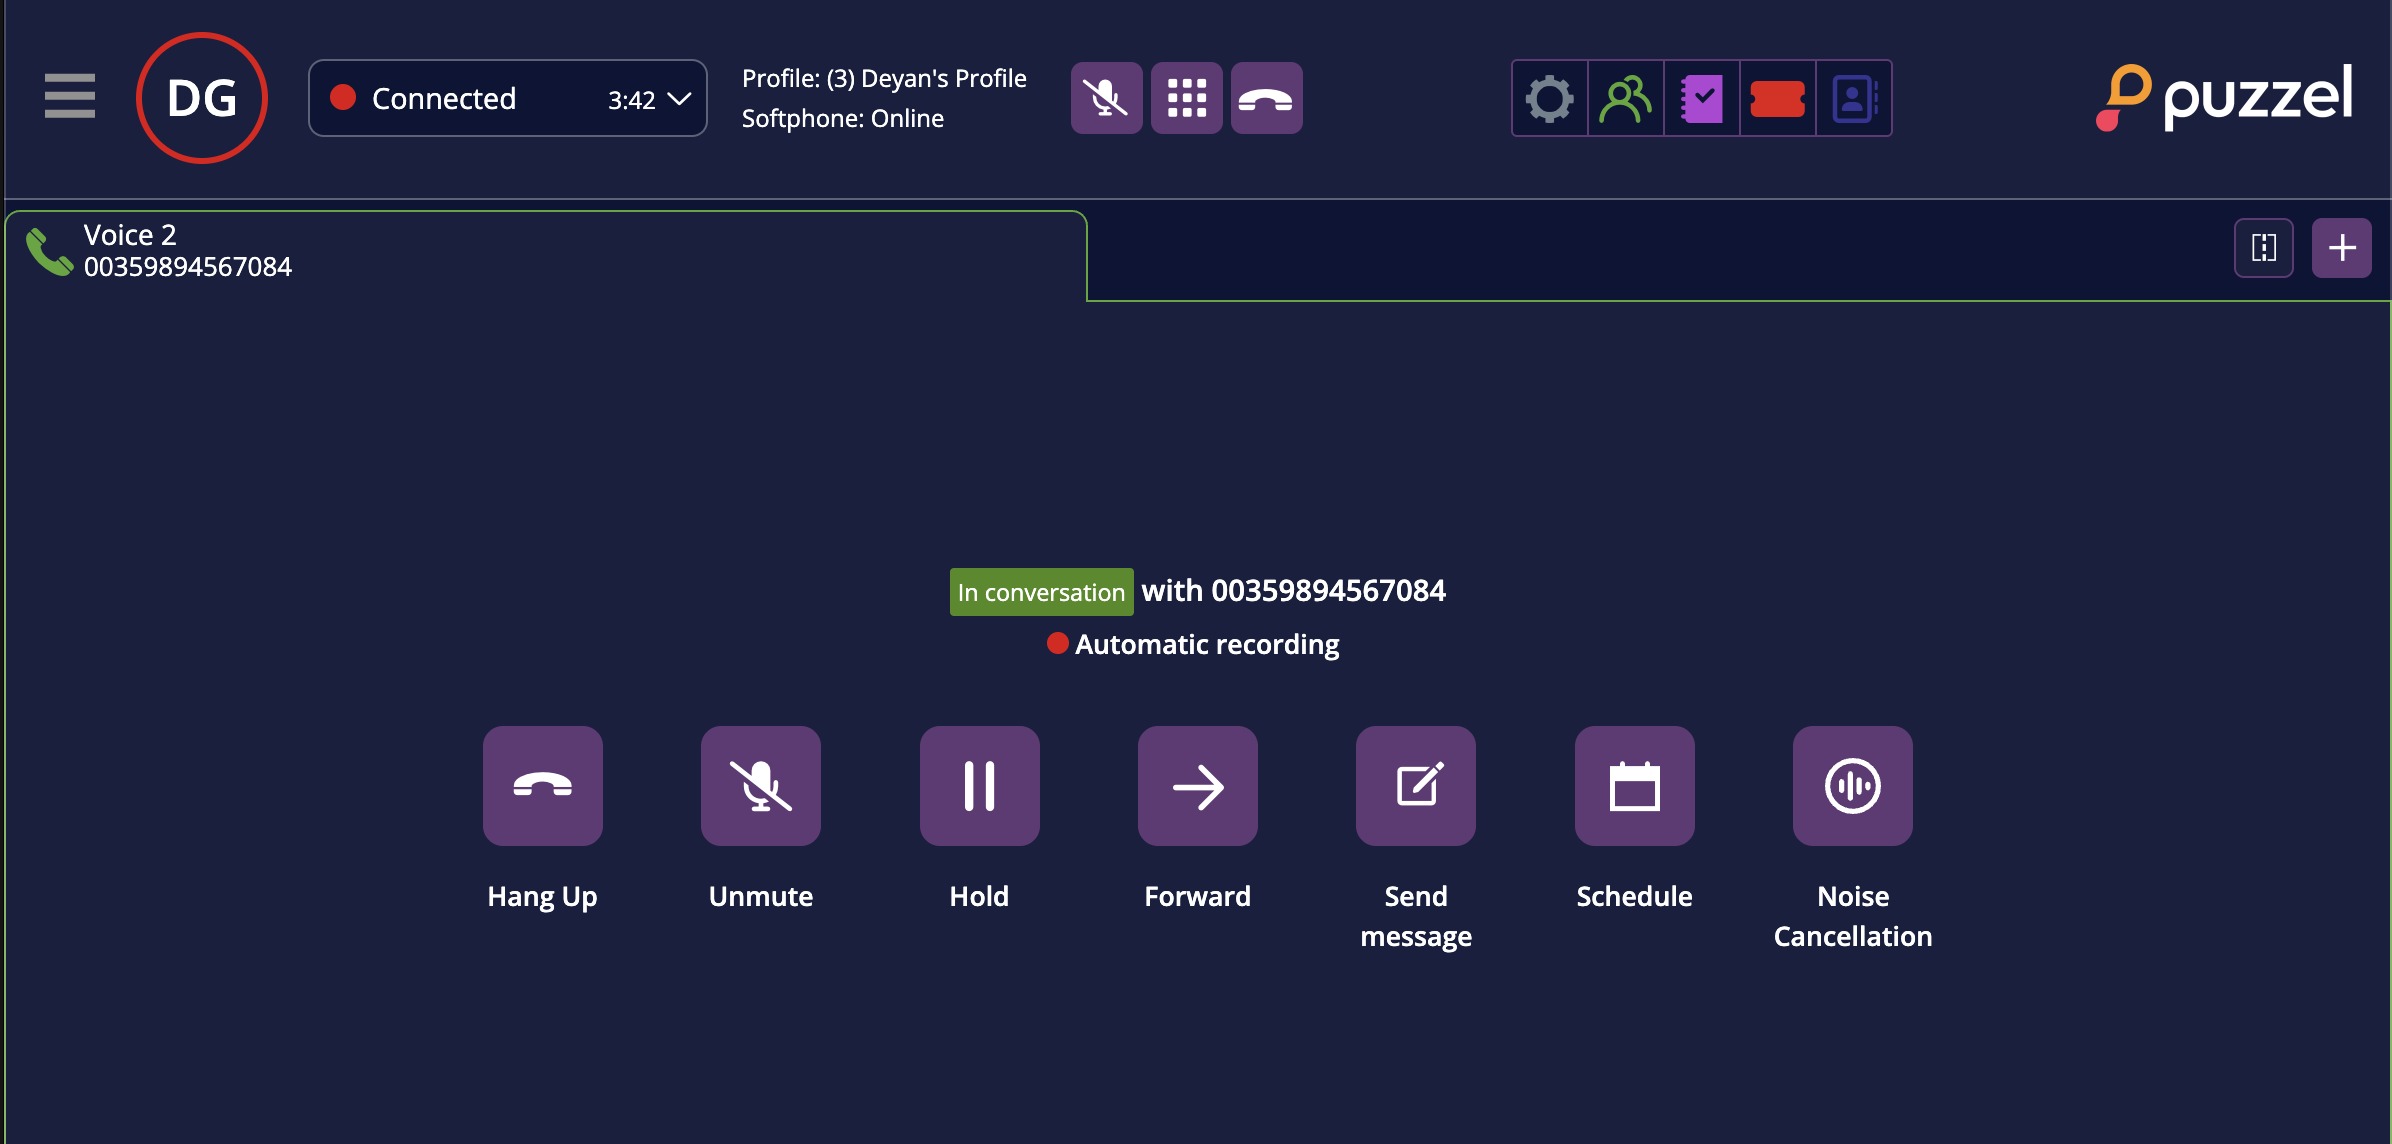Screen dimensions: 2392x1144
Task: Click the DG profile avatar
Action: pos(201,97)
